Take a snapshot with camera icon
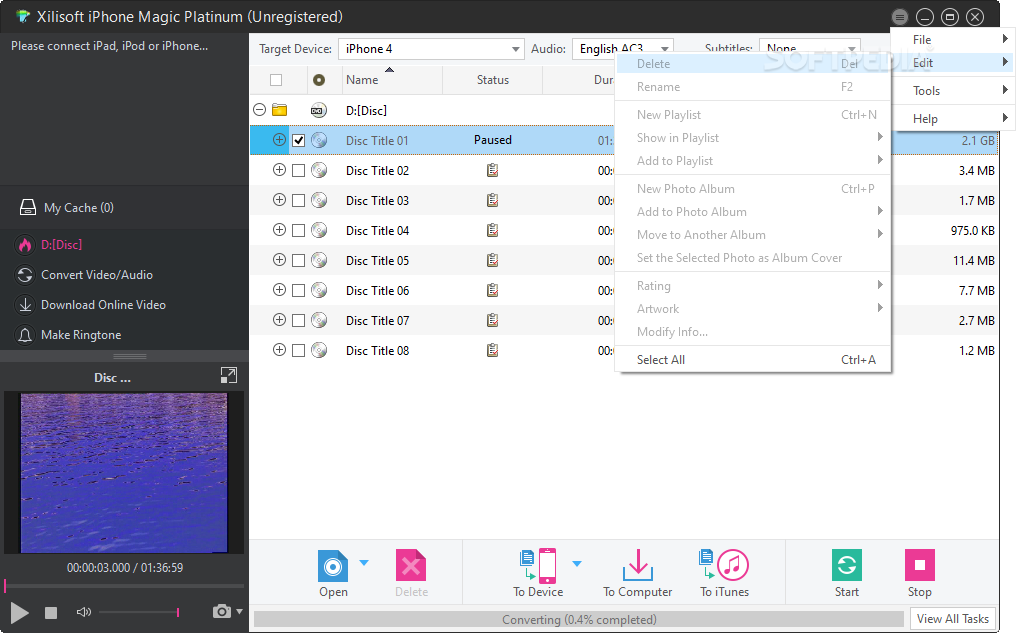 (222, 611)
